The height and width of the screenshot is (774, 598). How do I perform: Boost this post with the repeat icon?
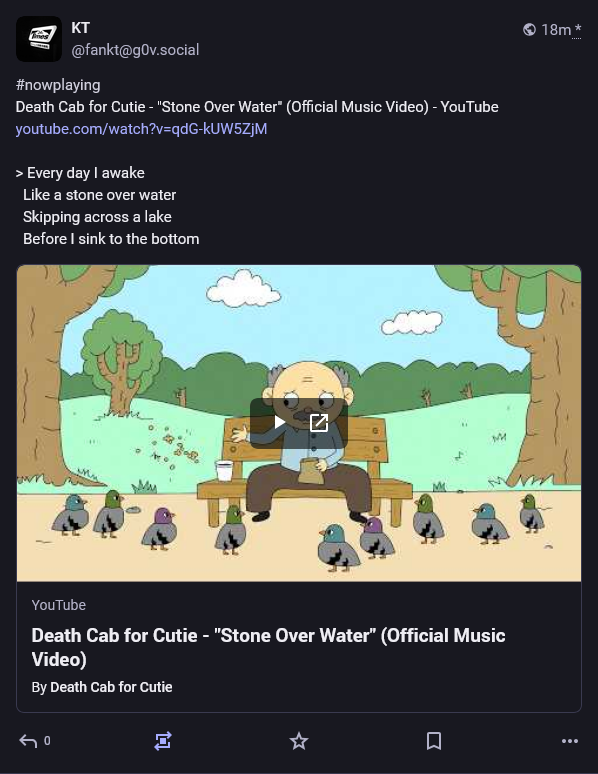(x=163, y=741)
